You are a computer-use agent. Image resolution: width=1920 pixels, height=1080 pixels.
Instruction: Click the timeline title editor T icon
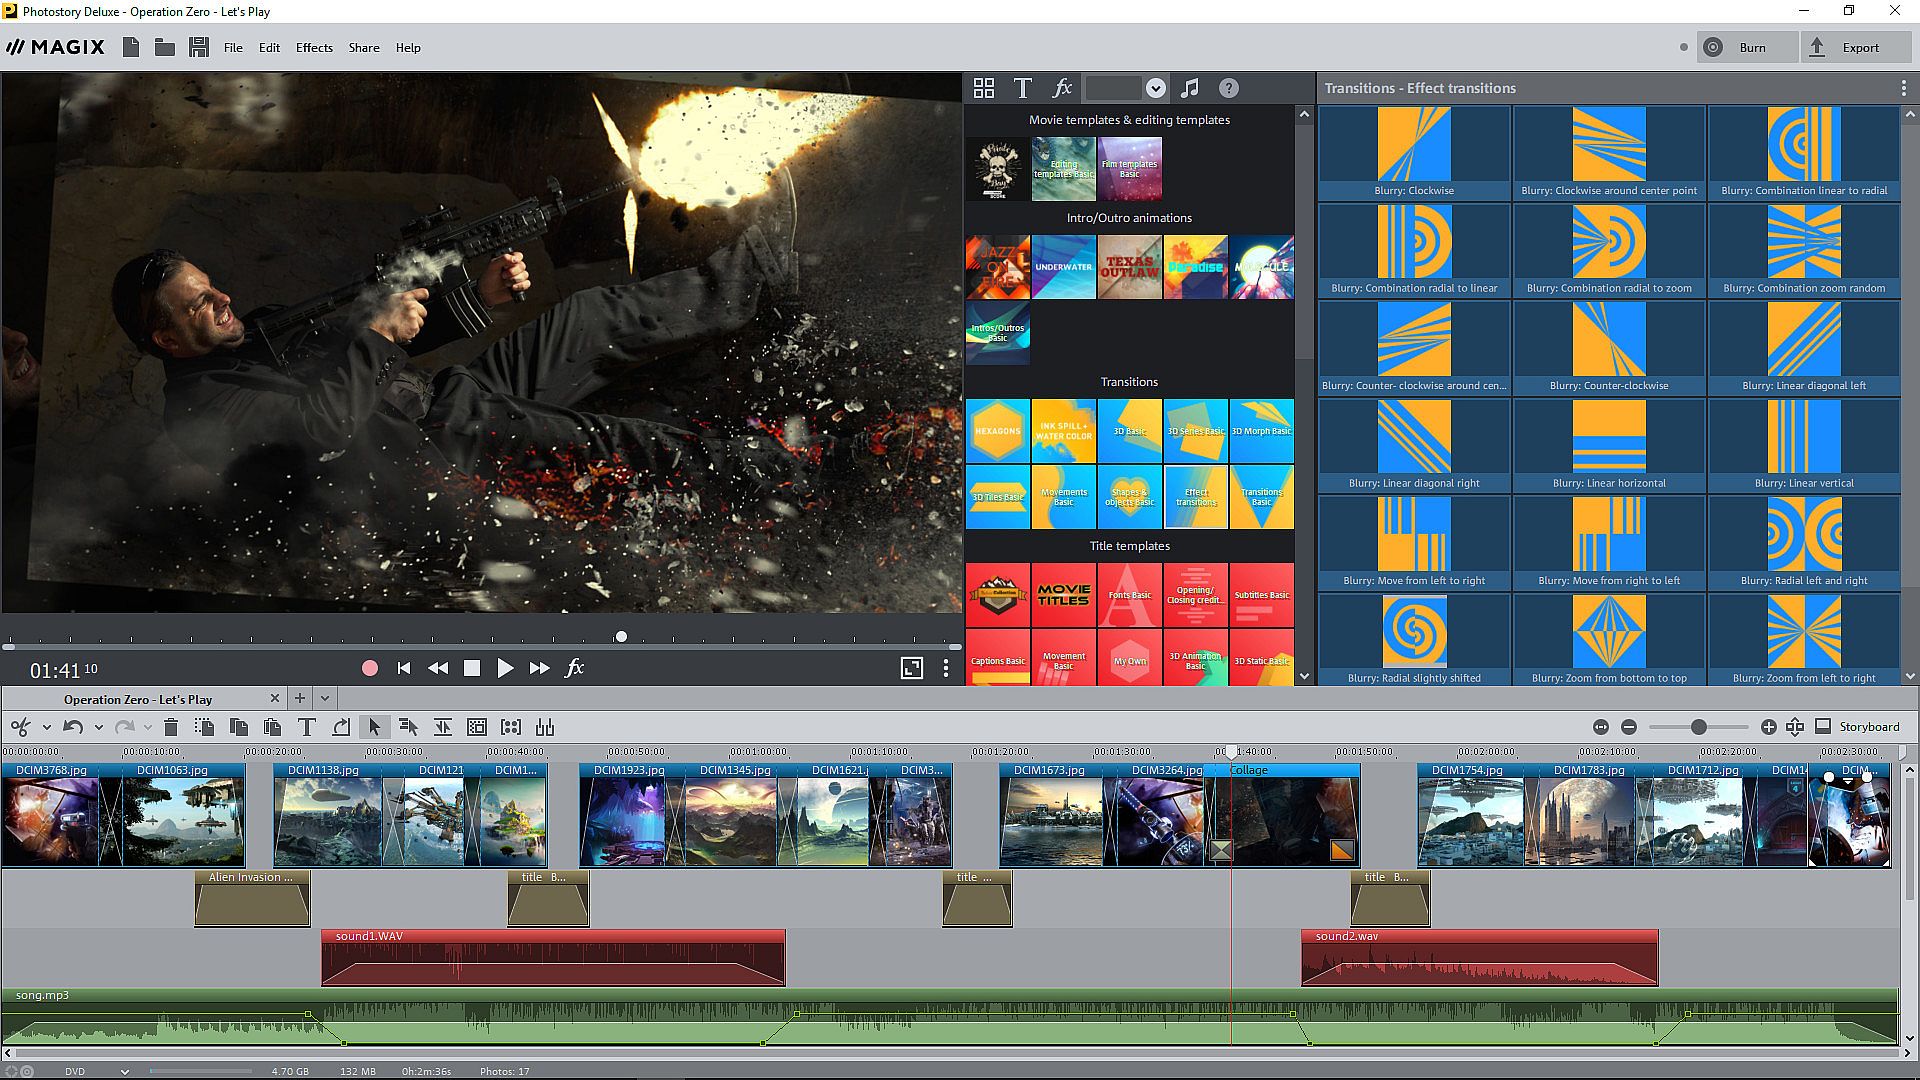coord(307,727)
